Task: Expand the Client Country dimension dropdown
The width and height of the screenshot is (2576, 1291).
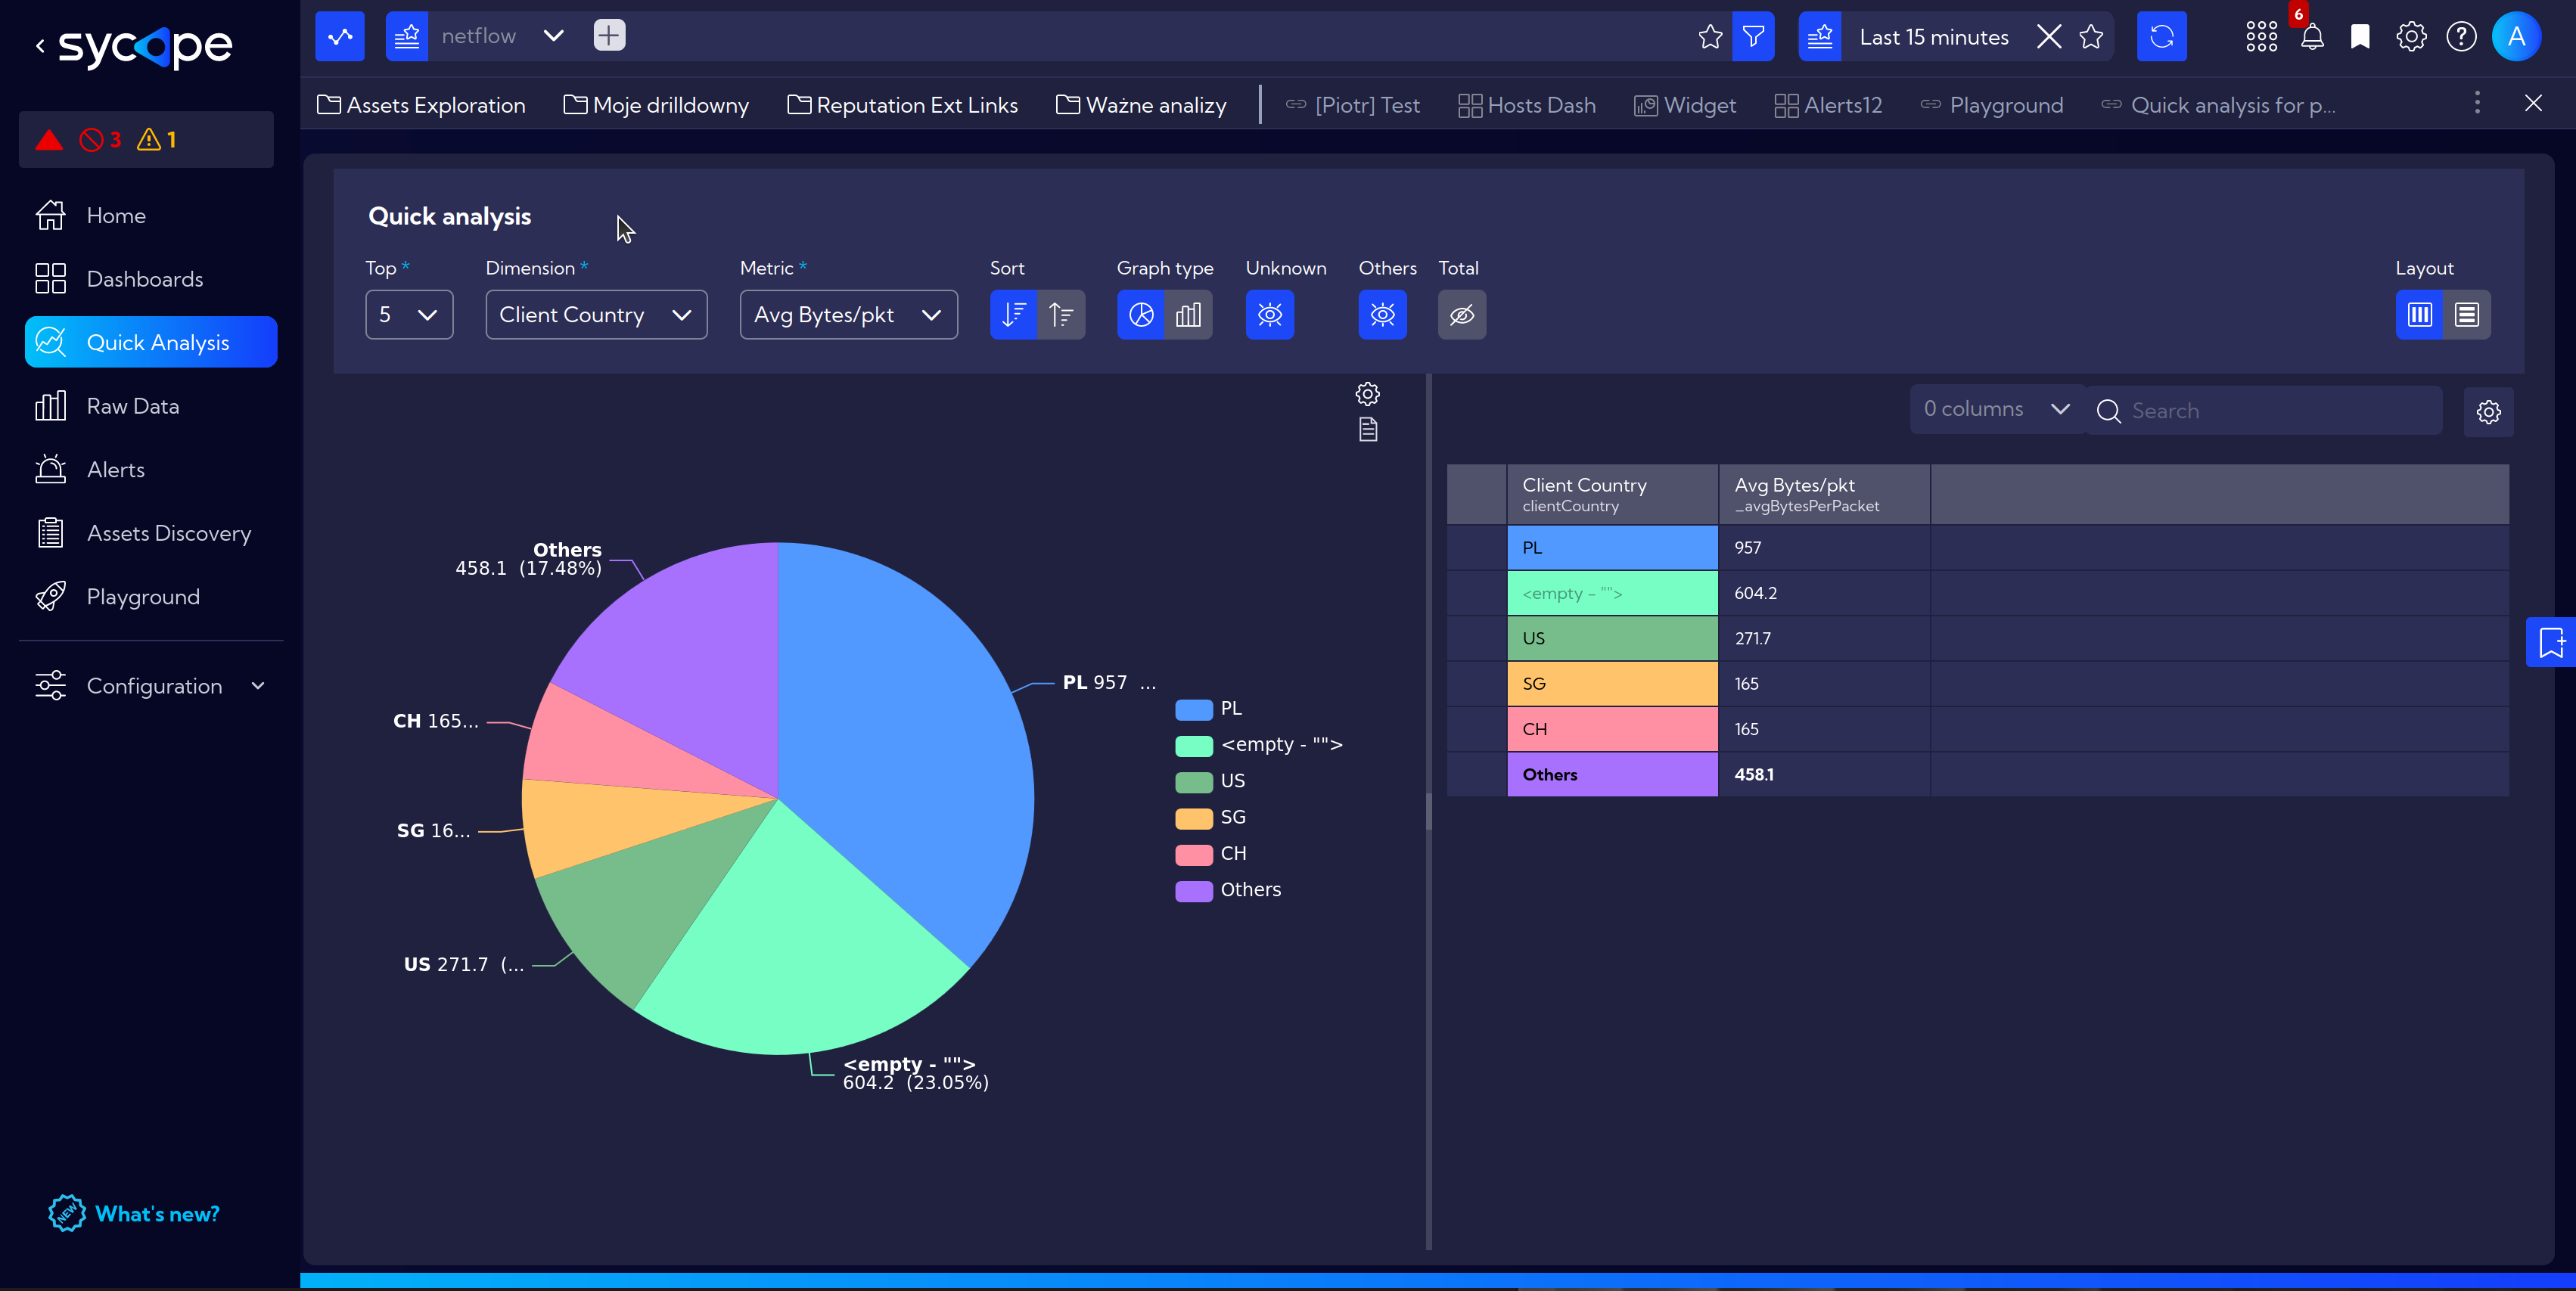Action: 596,315
